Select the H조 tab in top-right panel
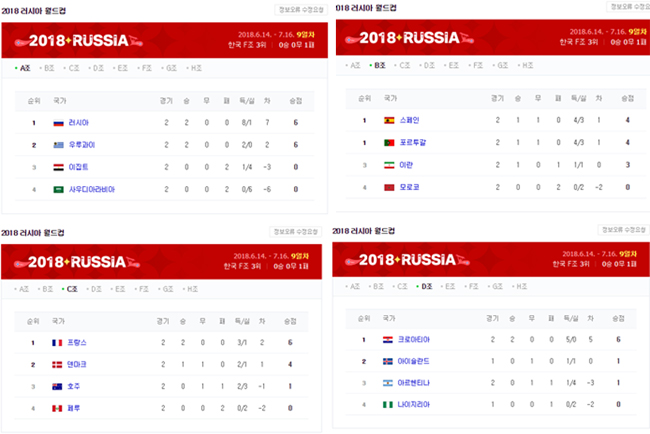Viewport: 650px width, 434px height. pos(526,65)
